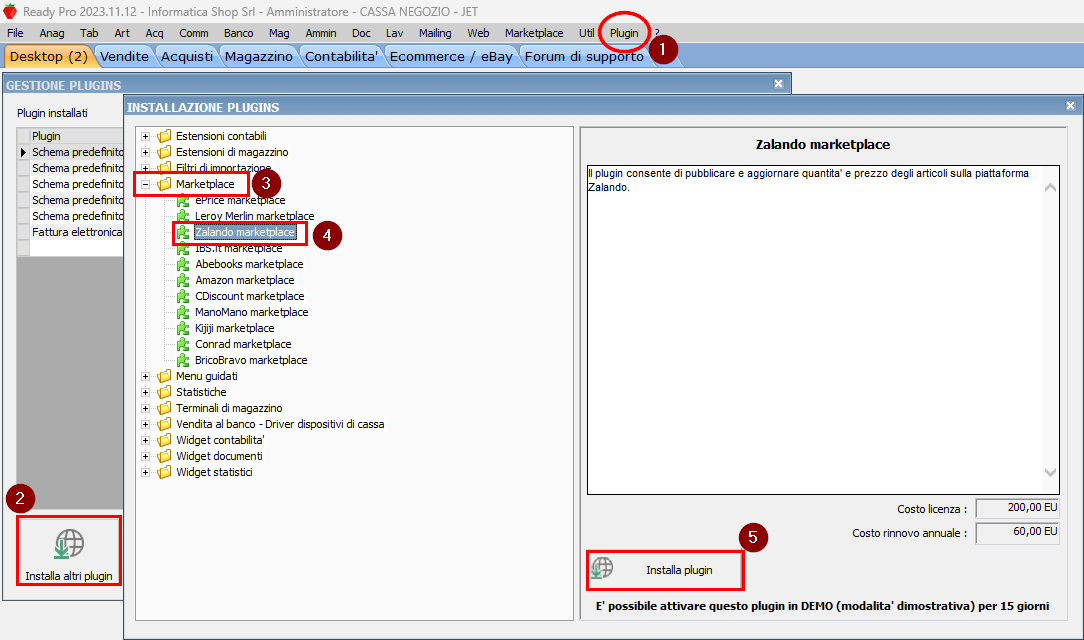Screen dimensions: 1084x640
Task: Open the Desktop (2) tab
Action: (x=48, y=57)
